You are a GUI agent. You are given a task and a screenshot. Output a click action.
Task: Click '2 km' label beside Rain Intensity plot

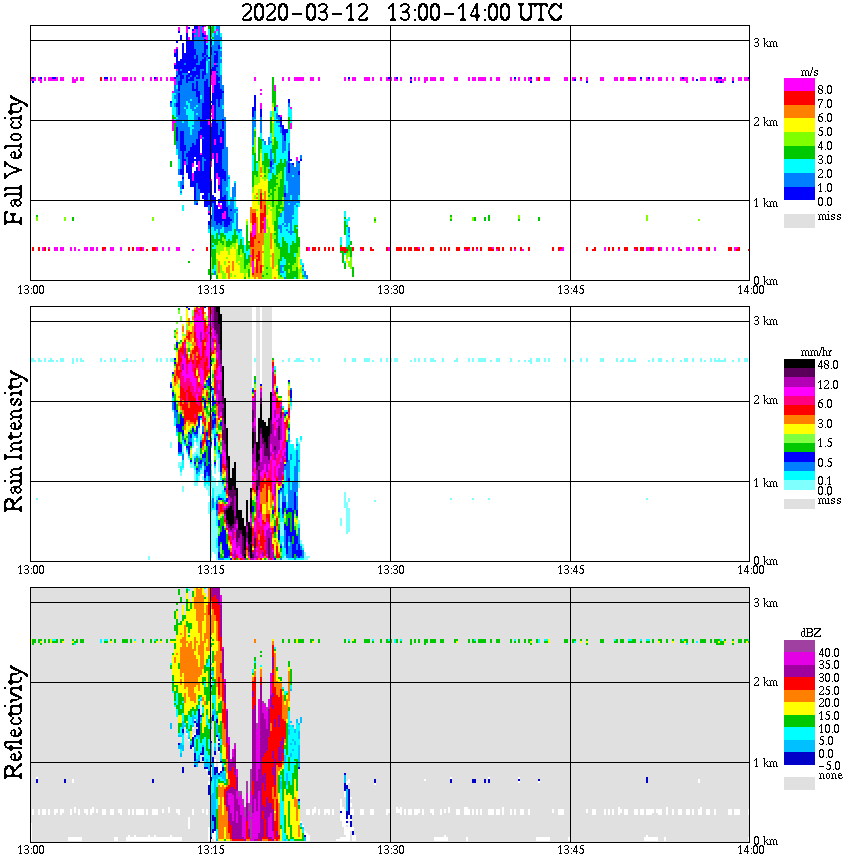pos(766,400)
